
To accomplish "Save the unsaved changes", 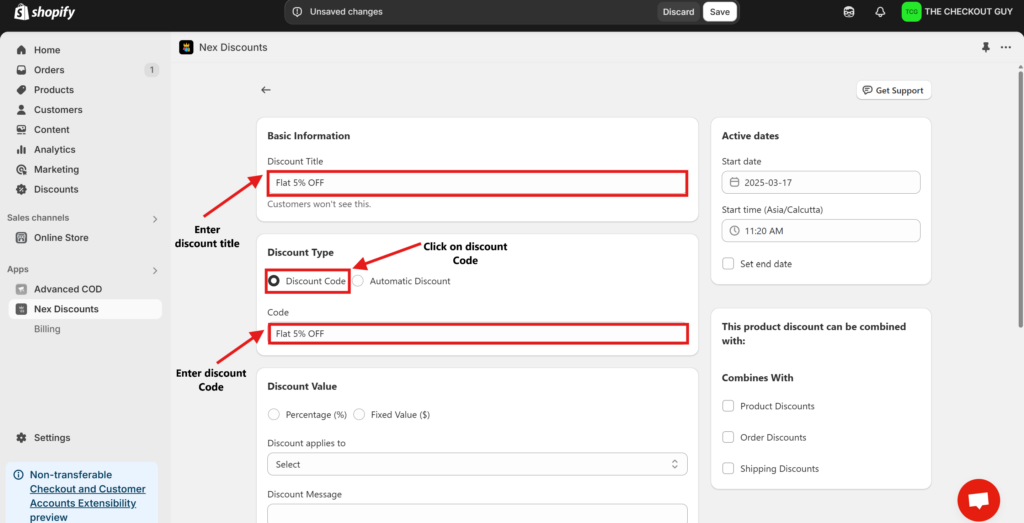I will click(720, 12).
